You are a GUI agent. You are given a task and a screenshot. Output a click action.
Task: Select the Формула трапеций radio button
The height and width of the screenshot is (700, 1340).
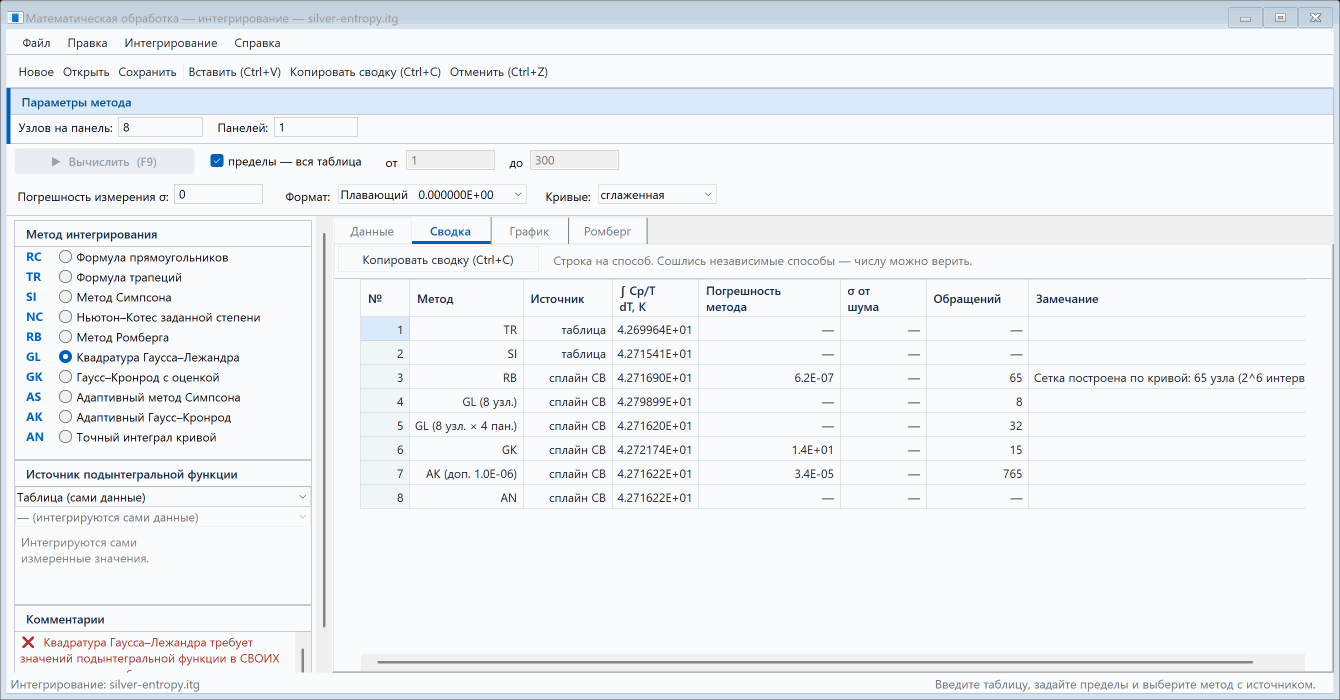(x=66, y=277)
